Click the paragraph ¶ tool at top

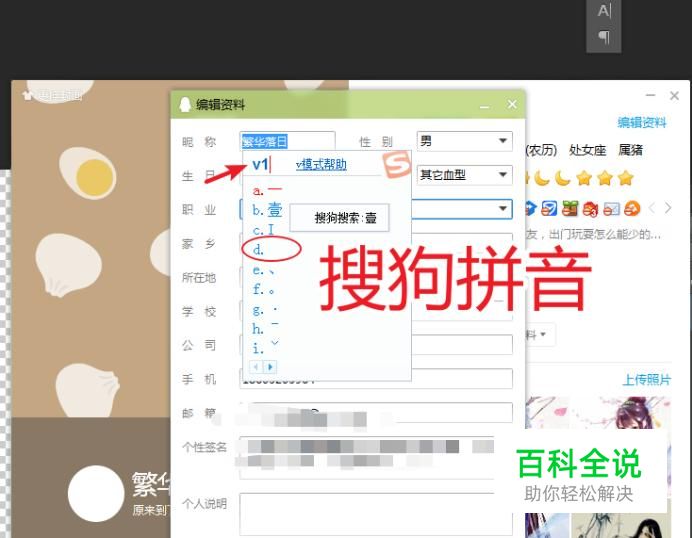[x=604, y=36]
